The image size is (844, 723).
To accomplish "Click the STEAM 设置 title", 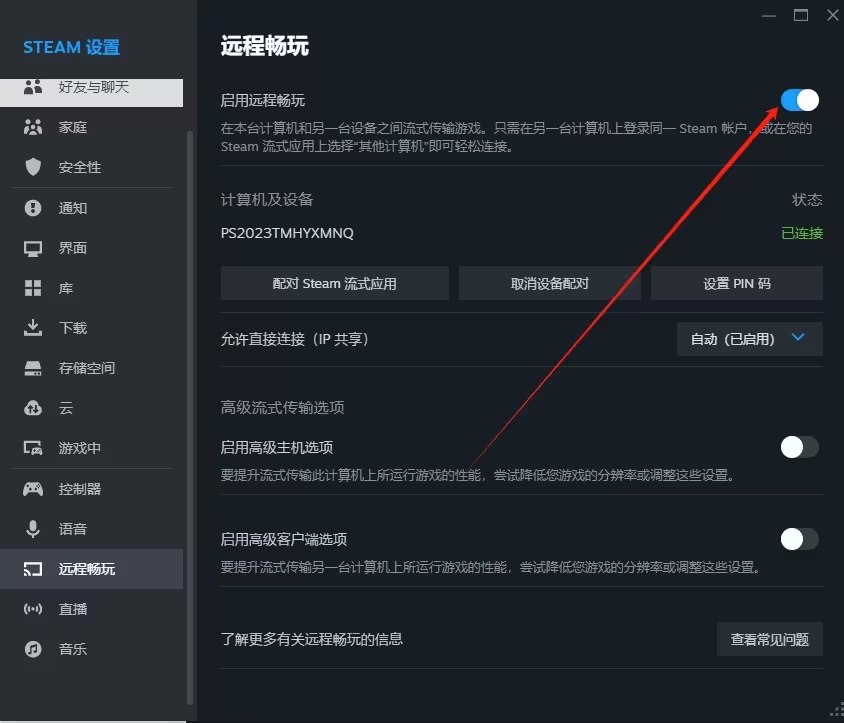I will (x=72, y=47).
